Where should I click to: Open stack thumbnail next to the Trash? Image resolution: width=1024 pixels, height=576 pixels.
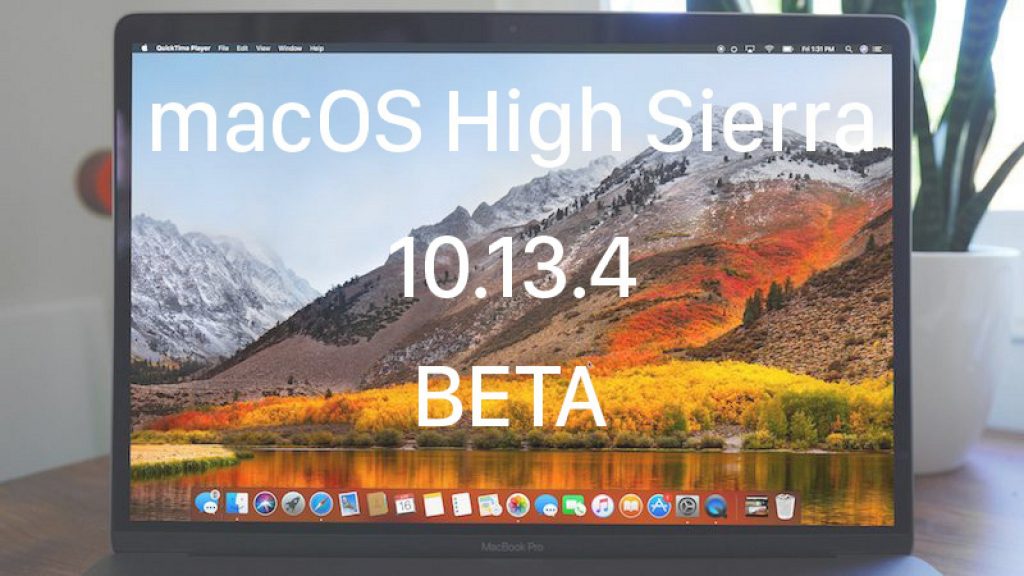[756, 507]
